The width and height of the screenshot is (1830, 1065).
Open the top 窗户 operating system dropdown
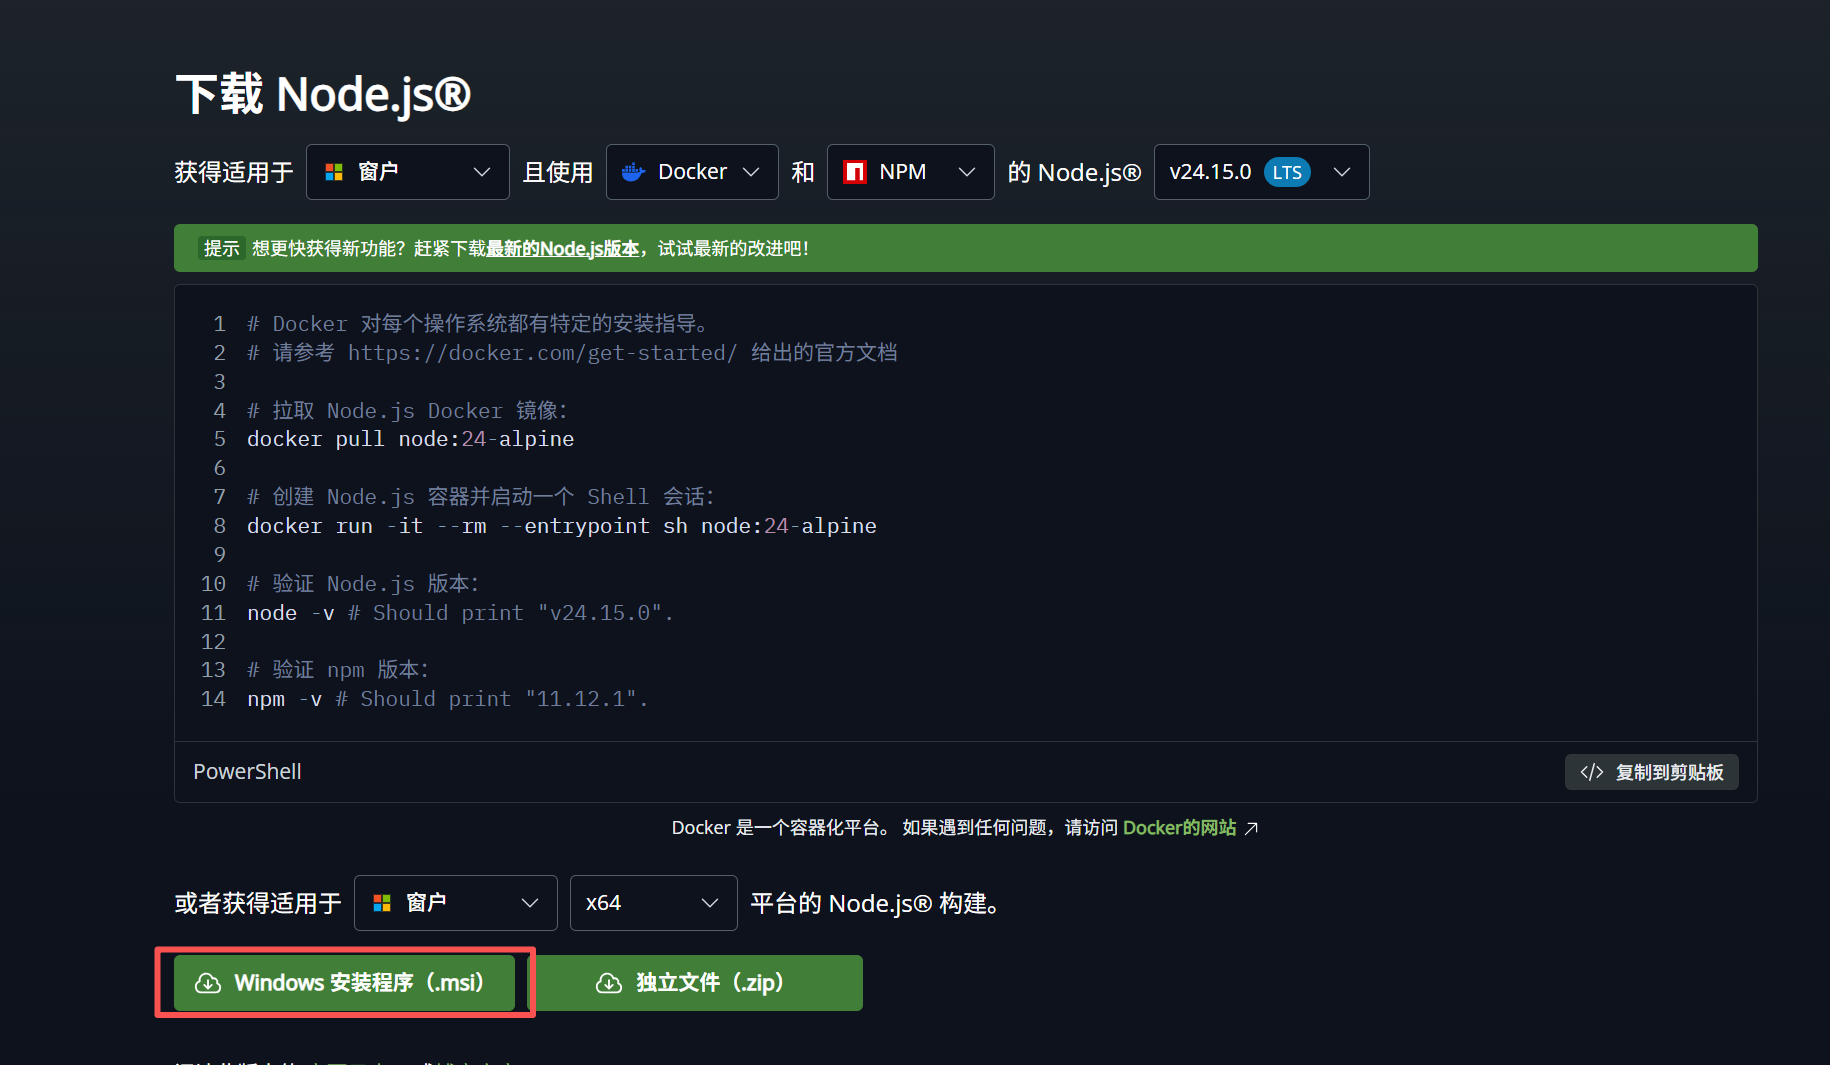(x=407, y=172)
